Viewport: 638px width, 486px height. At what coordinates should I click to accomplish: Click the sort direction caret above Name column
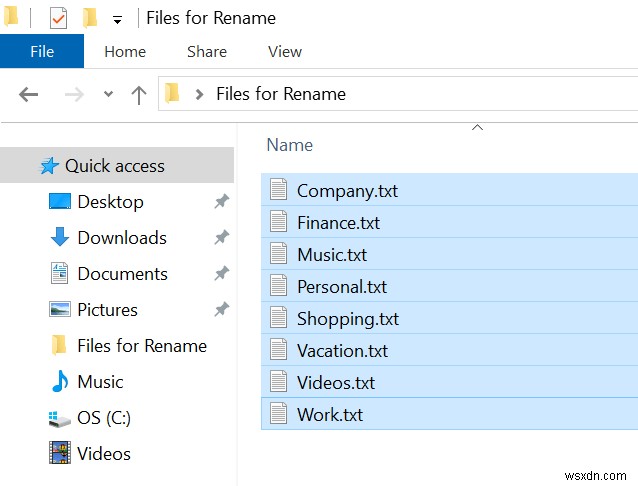tap(477, 127)
